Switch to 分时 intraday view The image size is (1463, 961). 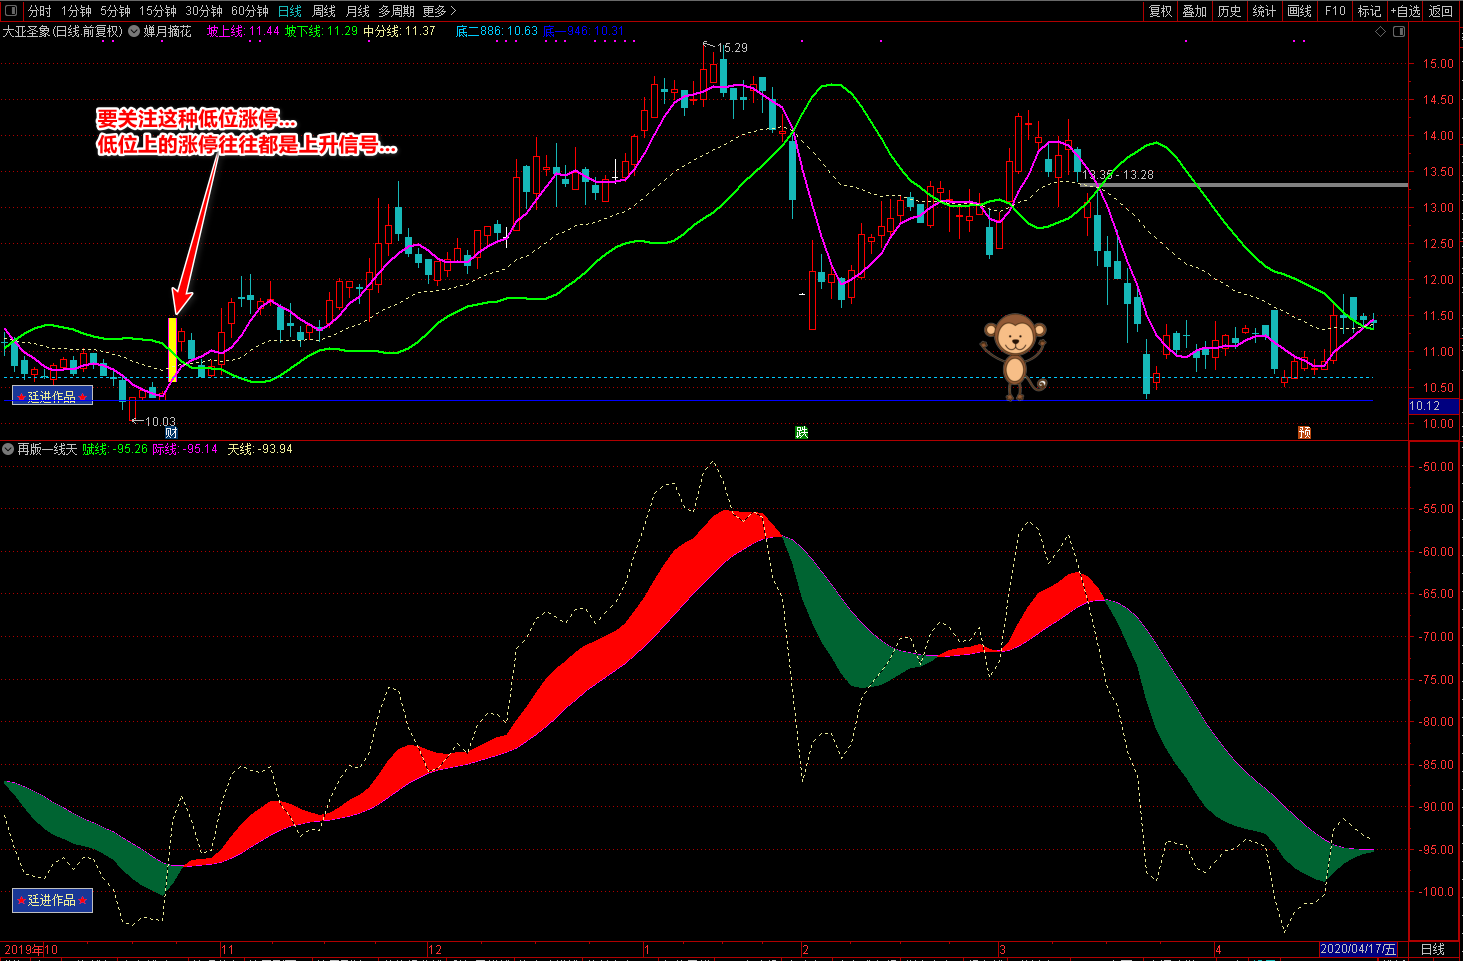point(39,11)
